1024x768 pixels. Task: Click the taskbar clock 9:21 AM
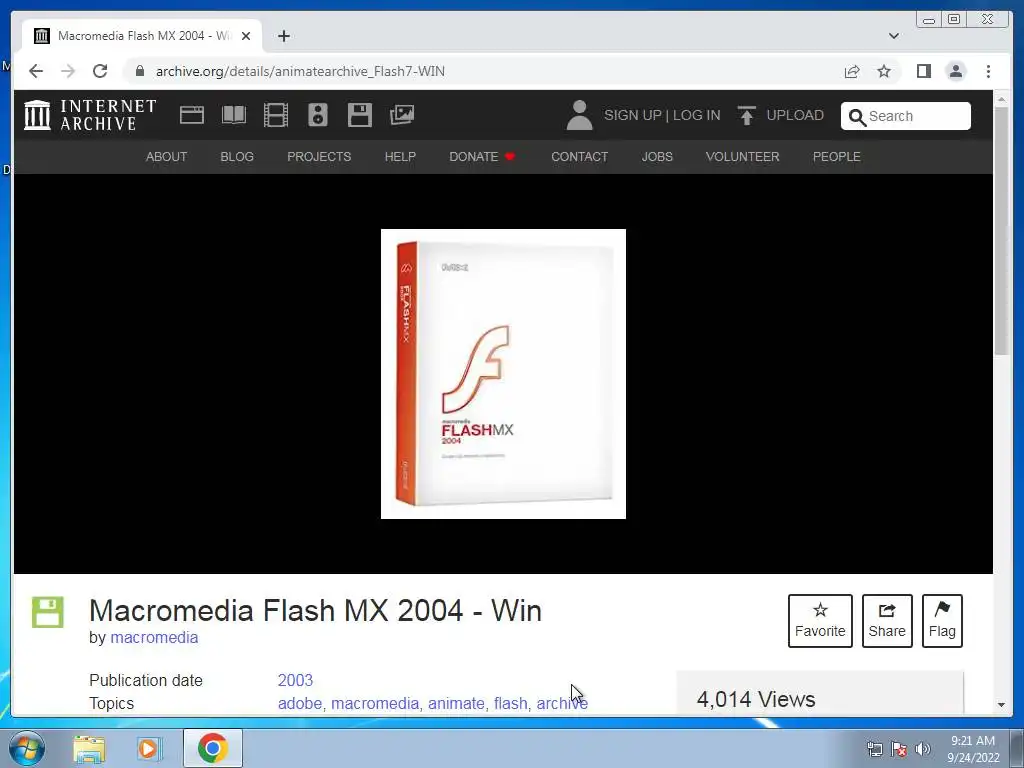[973, 741]
